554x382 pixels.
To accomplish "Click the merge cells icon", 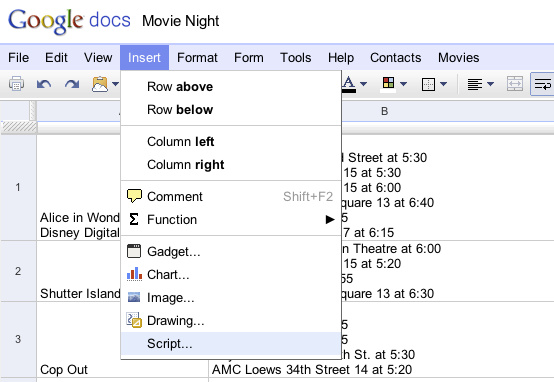I will point(515,84).
